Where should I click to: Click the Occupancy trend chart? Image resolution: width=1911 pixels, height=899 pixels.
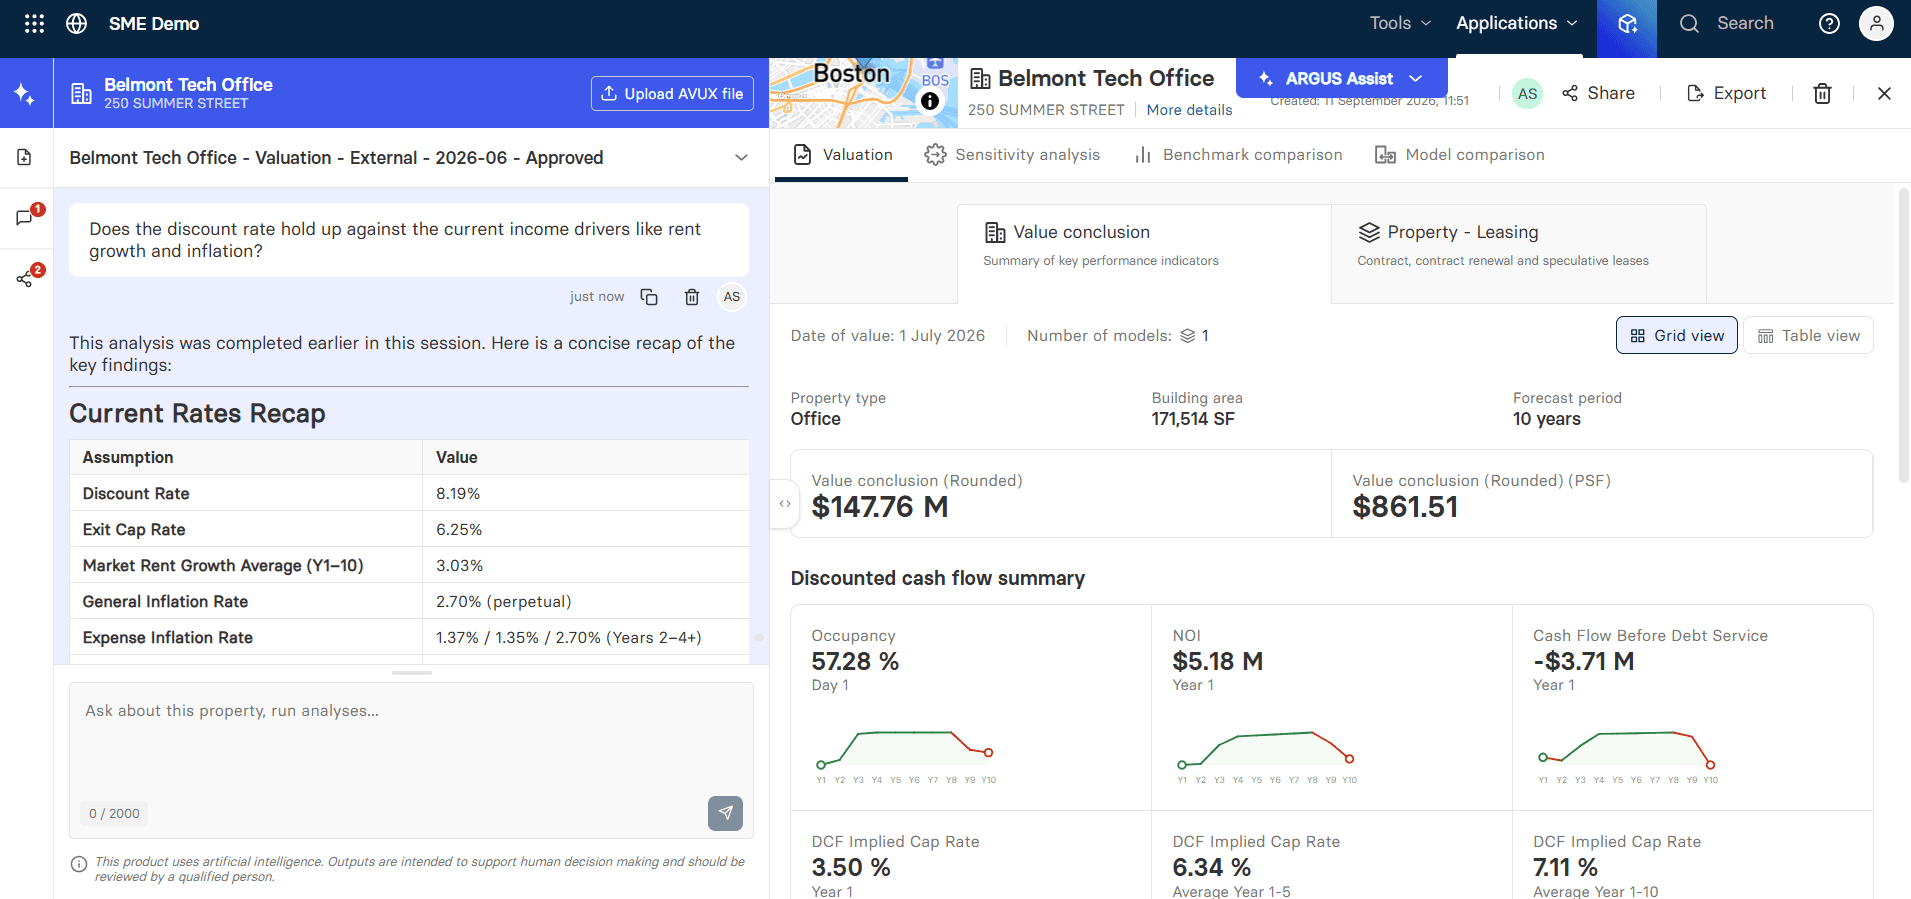[x=905, y=757]
